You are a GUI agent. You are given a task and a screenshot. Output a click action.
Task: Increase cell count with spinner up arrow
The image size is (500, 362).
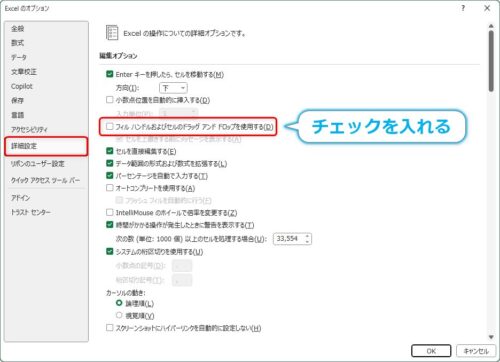click(x=308, y=236)
